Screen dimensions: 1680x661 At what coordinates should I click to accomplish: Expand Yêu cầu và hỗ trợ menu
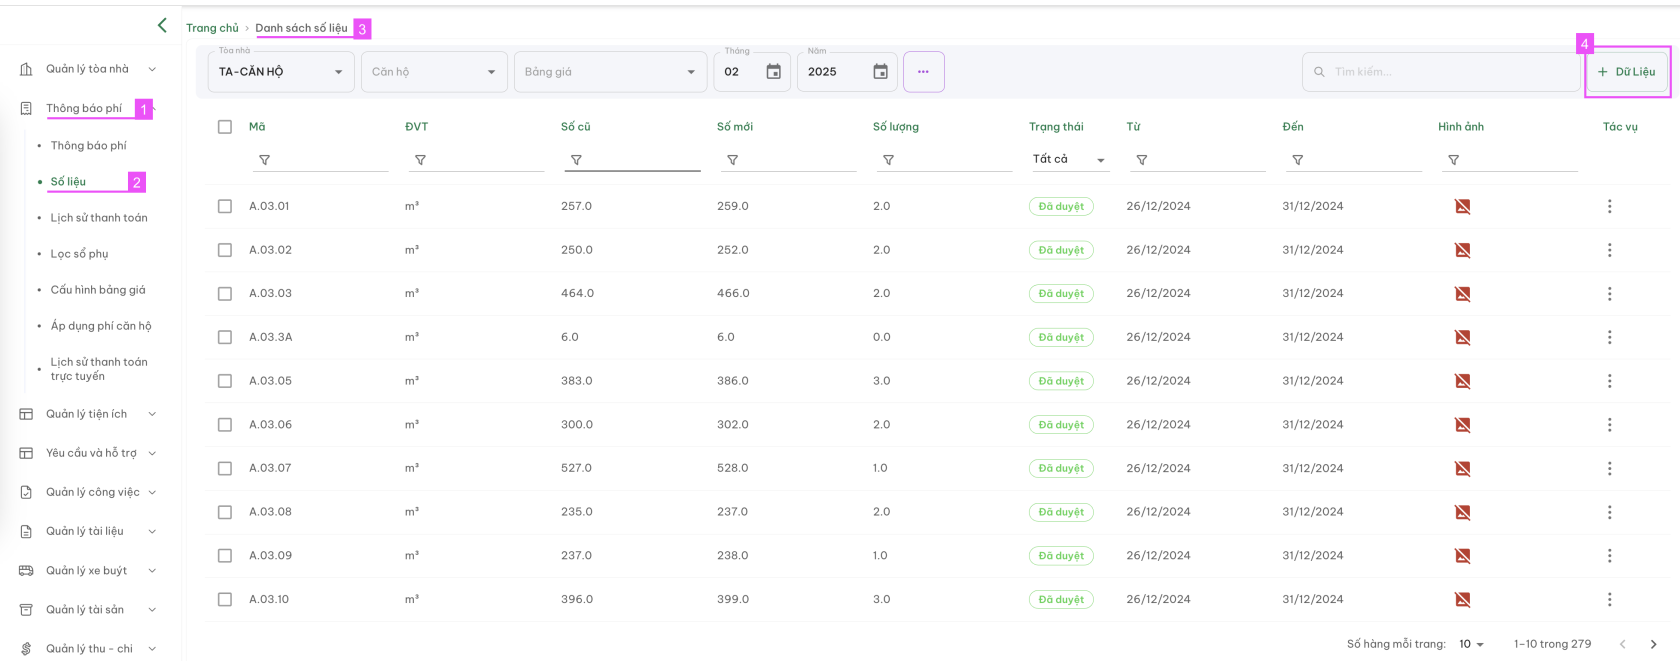coord(88,453)
